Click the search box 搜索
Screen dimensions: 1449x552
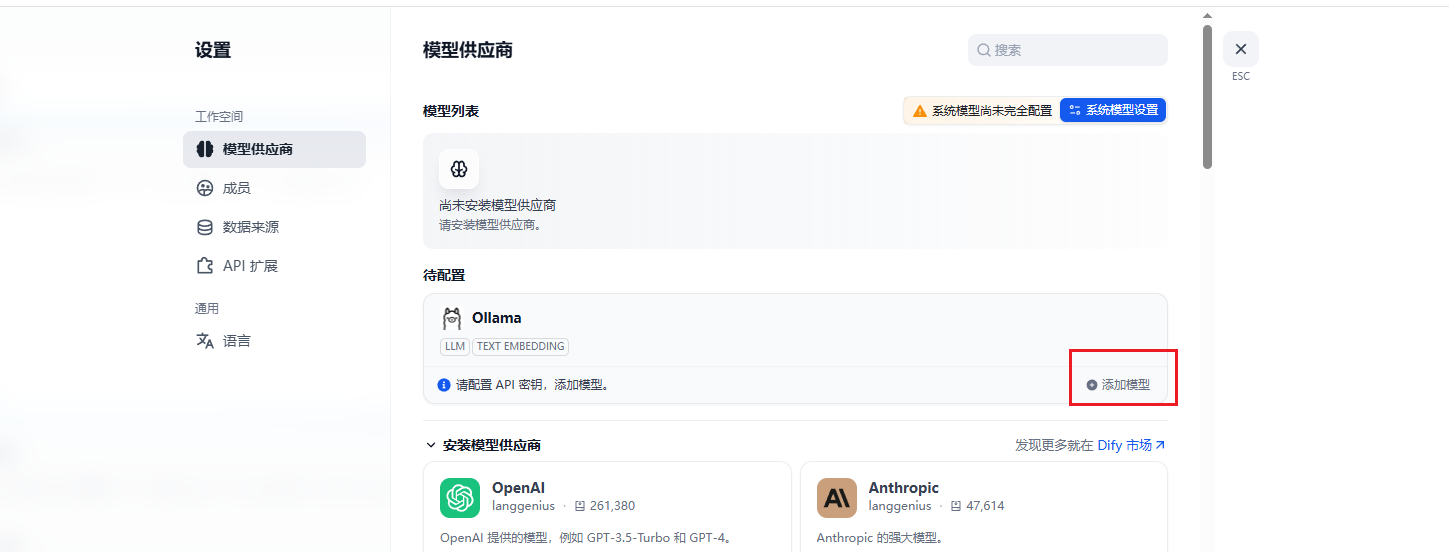point(1067,50)
